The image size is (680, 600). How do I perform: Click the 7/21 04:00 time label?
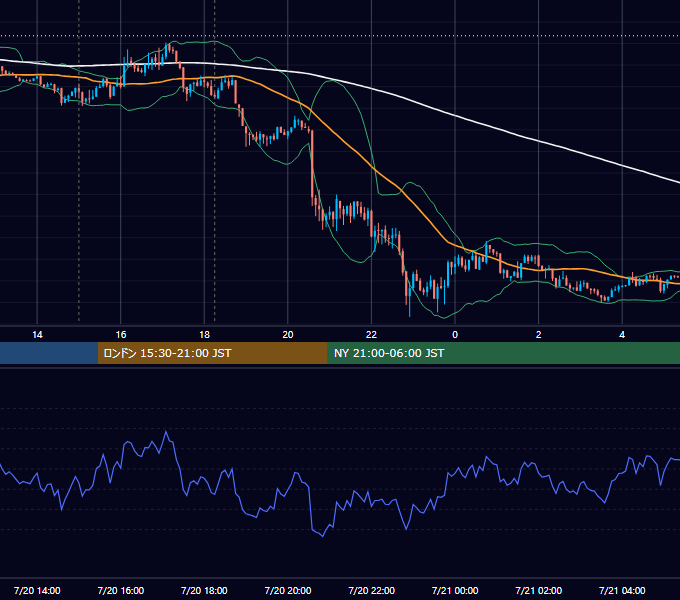point(622,590)
